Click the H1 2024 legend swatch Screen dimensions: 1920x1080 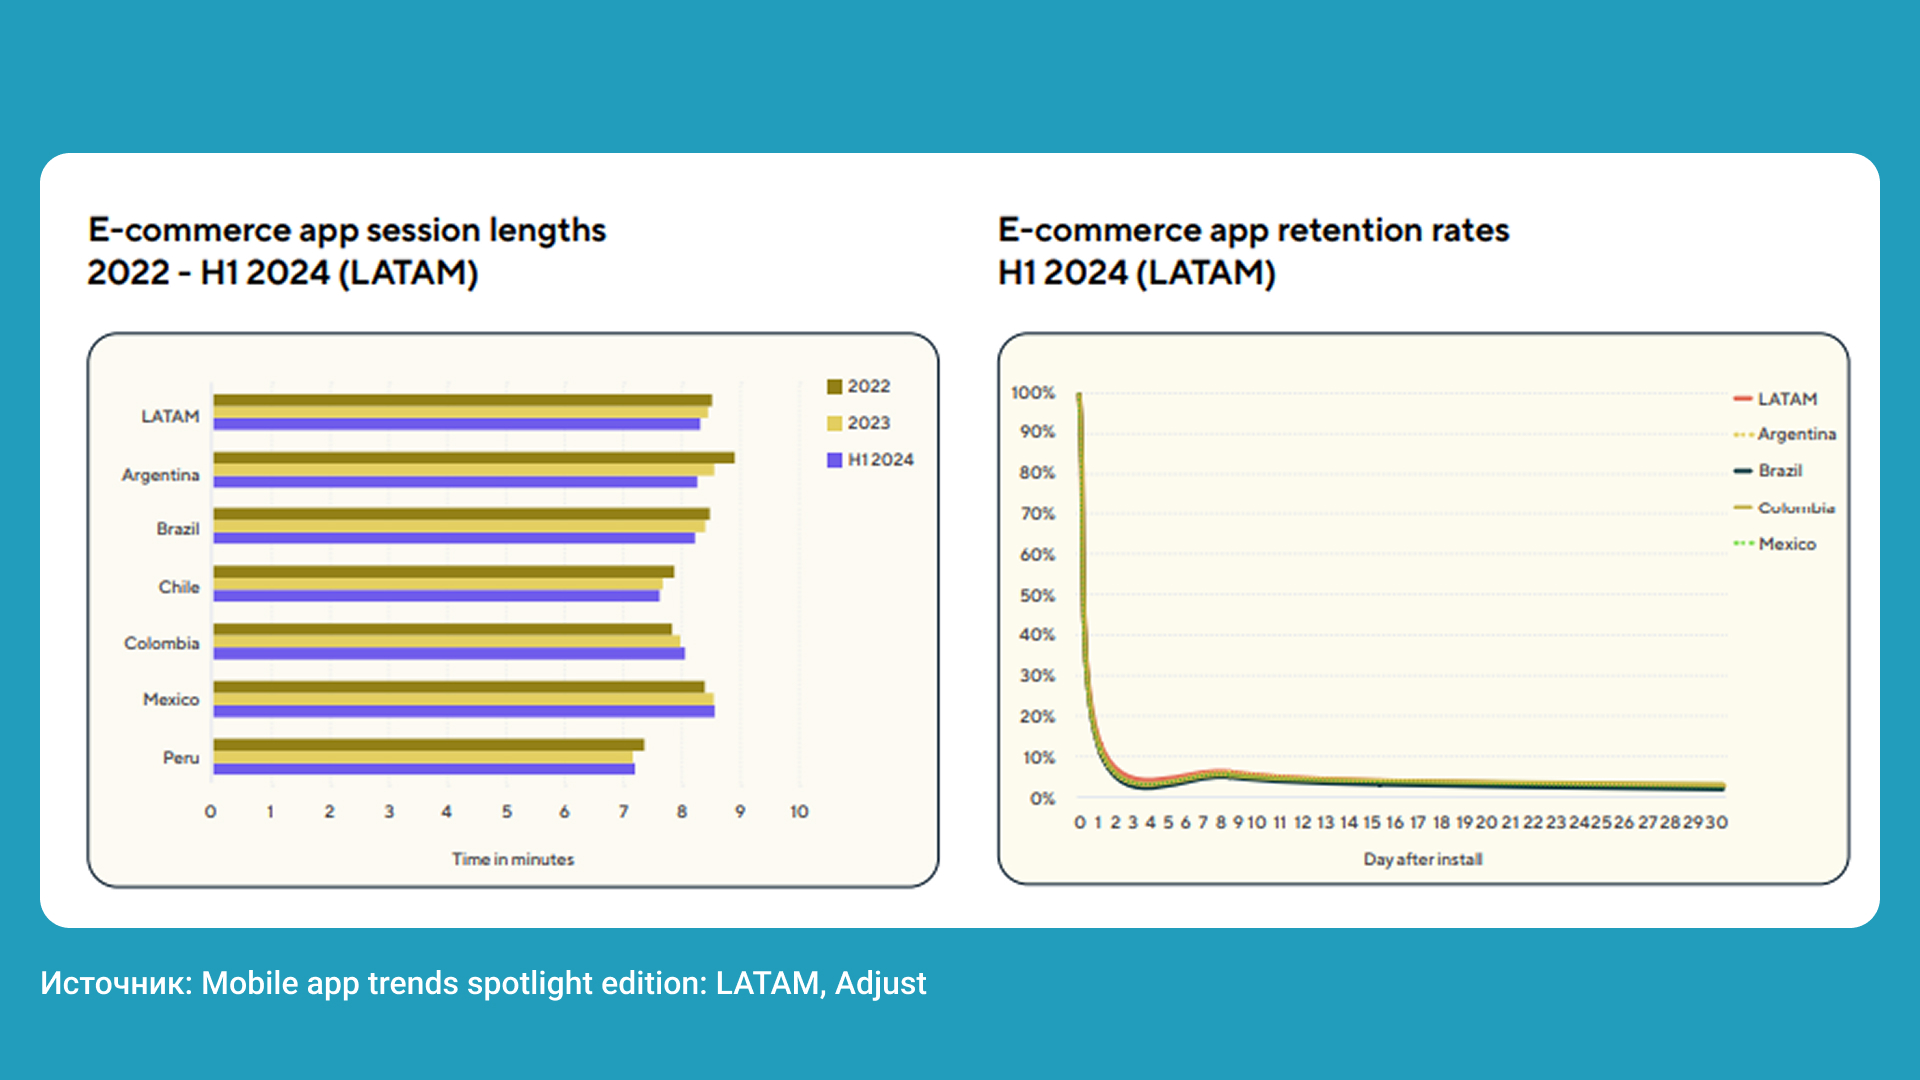834,460
